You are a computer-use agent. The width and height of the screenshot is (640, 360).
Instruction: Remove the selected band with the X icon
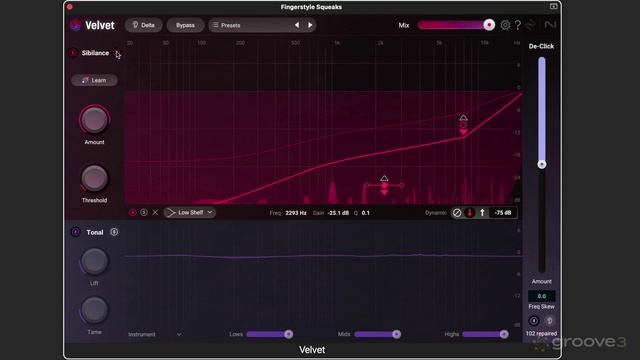(x=155, y=212)
